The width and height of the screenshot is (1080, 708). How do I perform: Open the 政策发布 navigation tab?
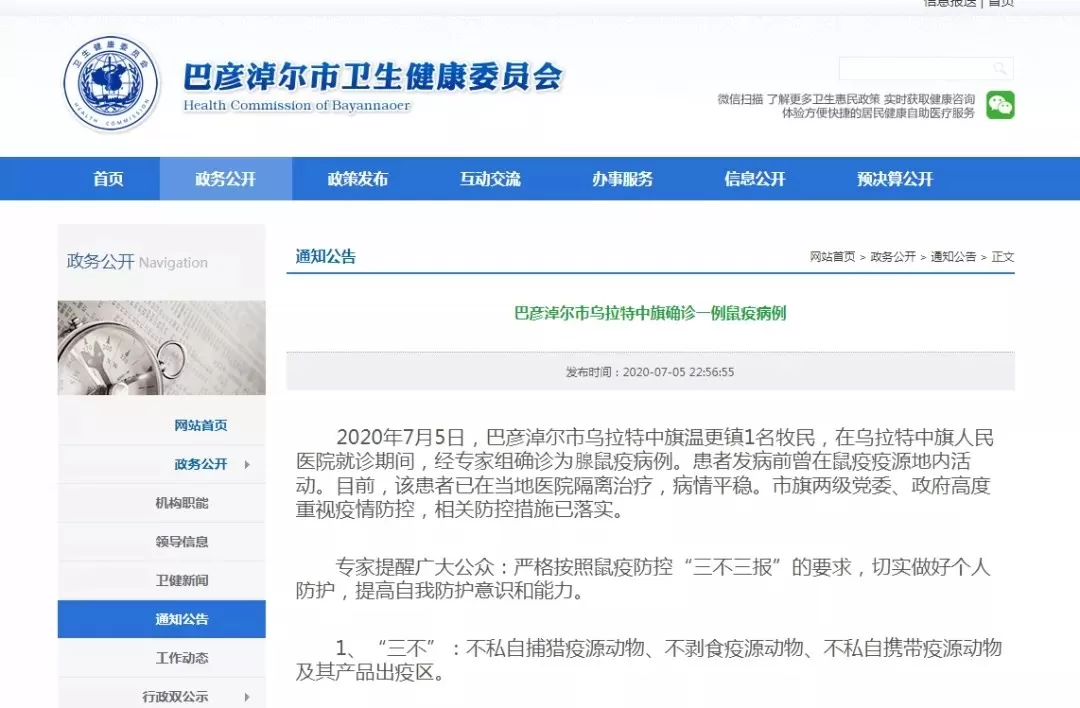pos(357,179)
